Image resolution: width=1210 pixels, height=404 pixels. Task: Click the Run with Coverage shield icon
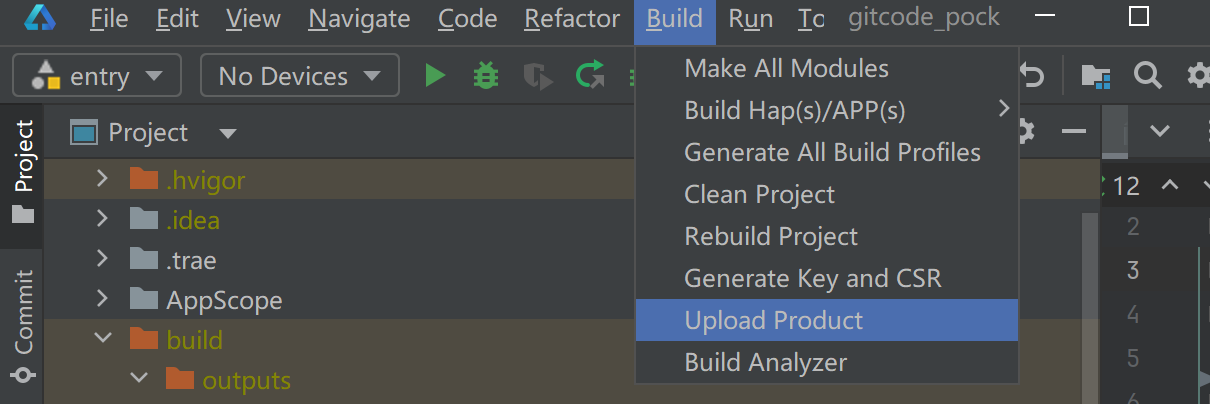pyautogui.click(x=538, y=76)
